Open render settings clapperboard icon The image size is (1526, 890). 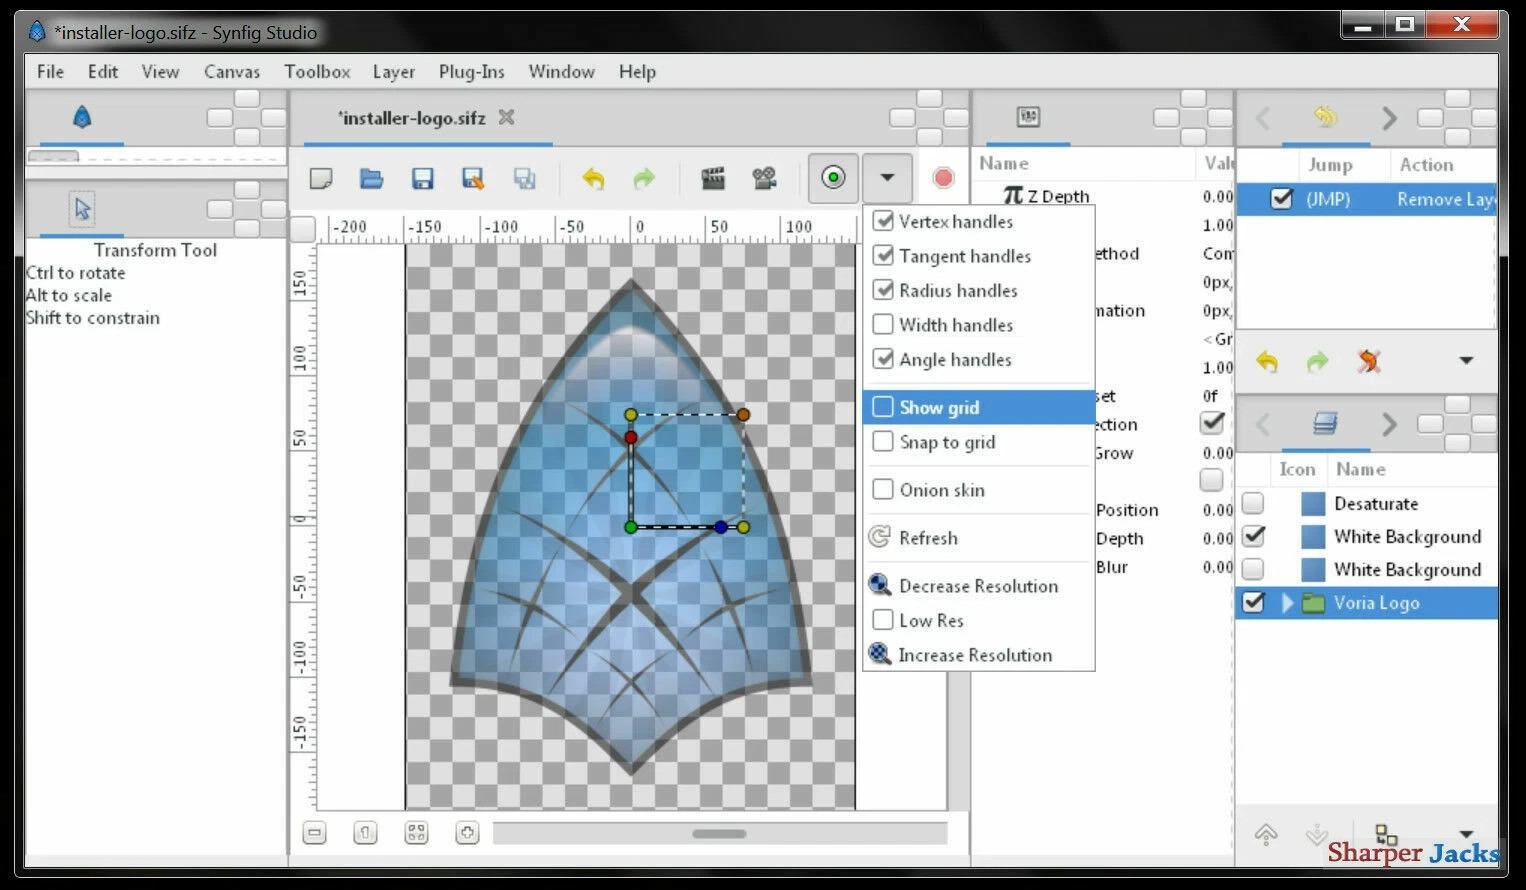click(x=713, y=178)
